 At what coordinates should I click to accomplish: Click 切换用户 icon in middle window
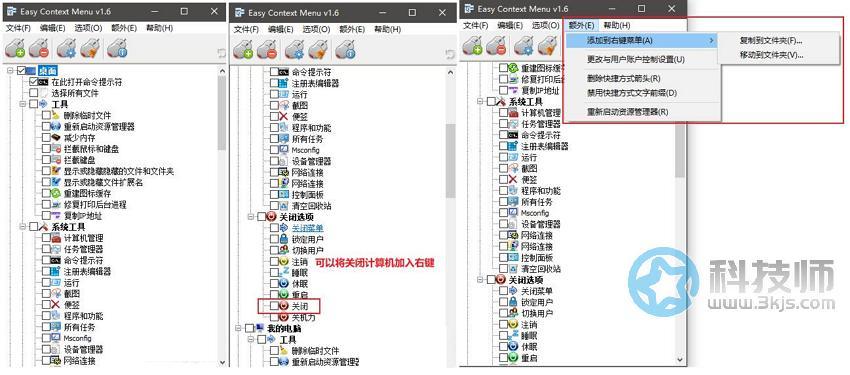(285, 250)
